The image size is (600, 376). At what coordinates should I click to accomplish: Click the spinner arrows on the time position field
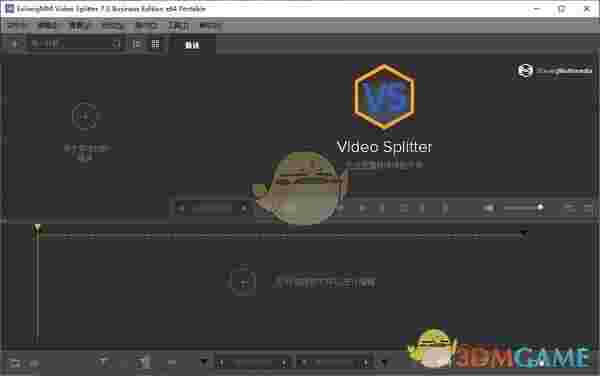click(x=244, y=208)
